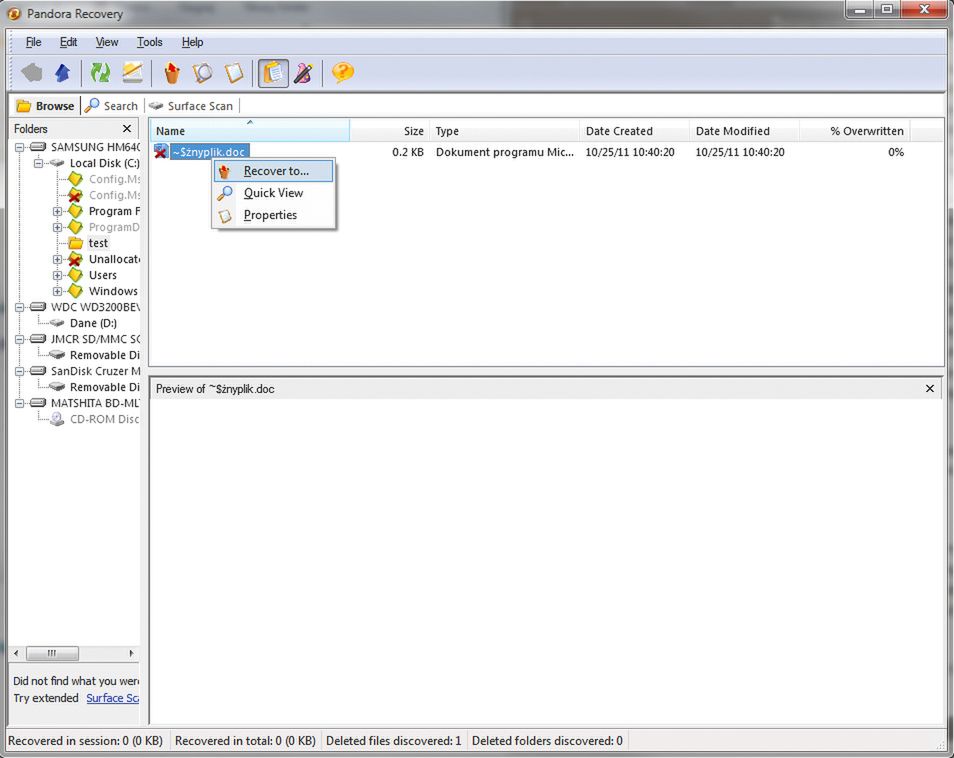Click the 'Recovered in session: 0 (0 KB)' status
954x758 pixels.
[85, 740]
